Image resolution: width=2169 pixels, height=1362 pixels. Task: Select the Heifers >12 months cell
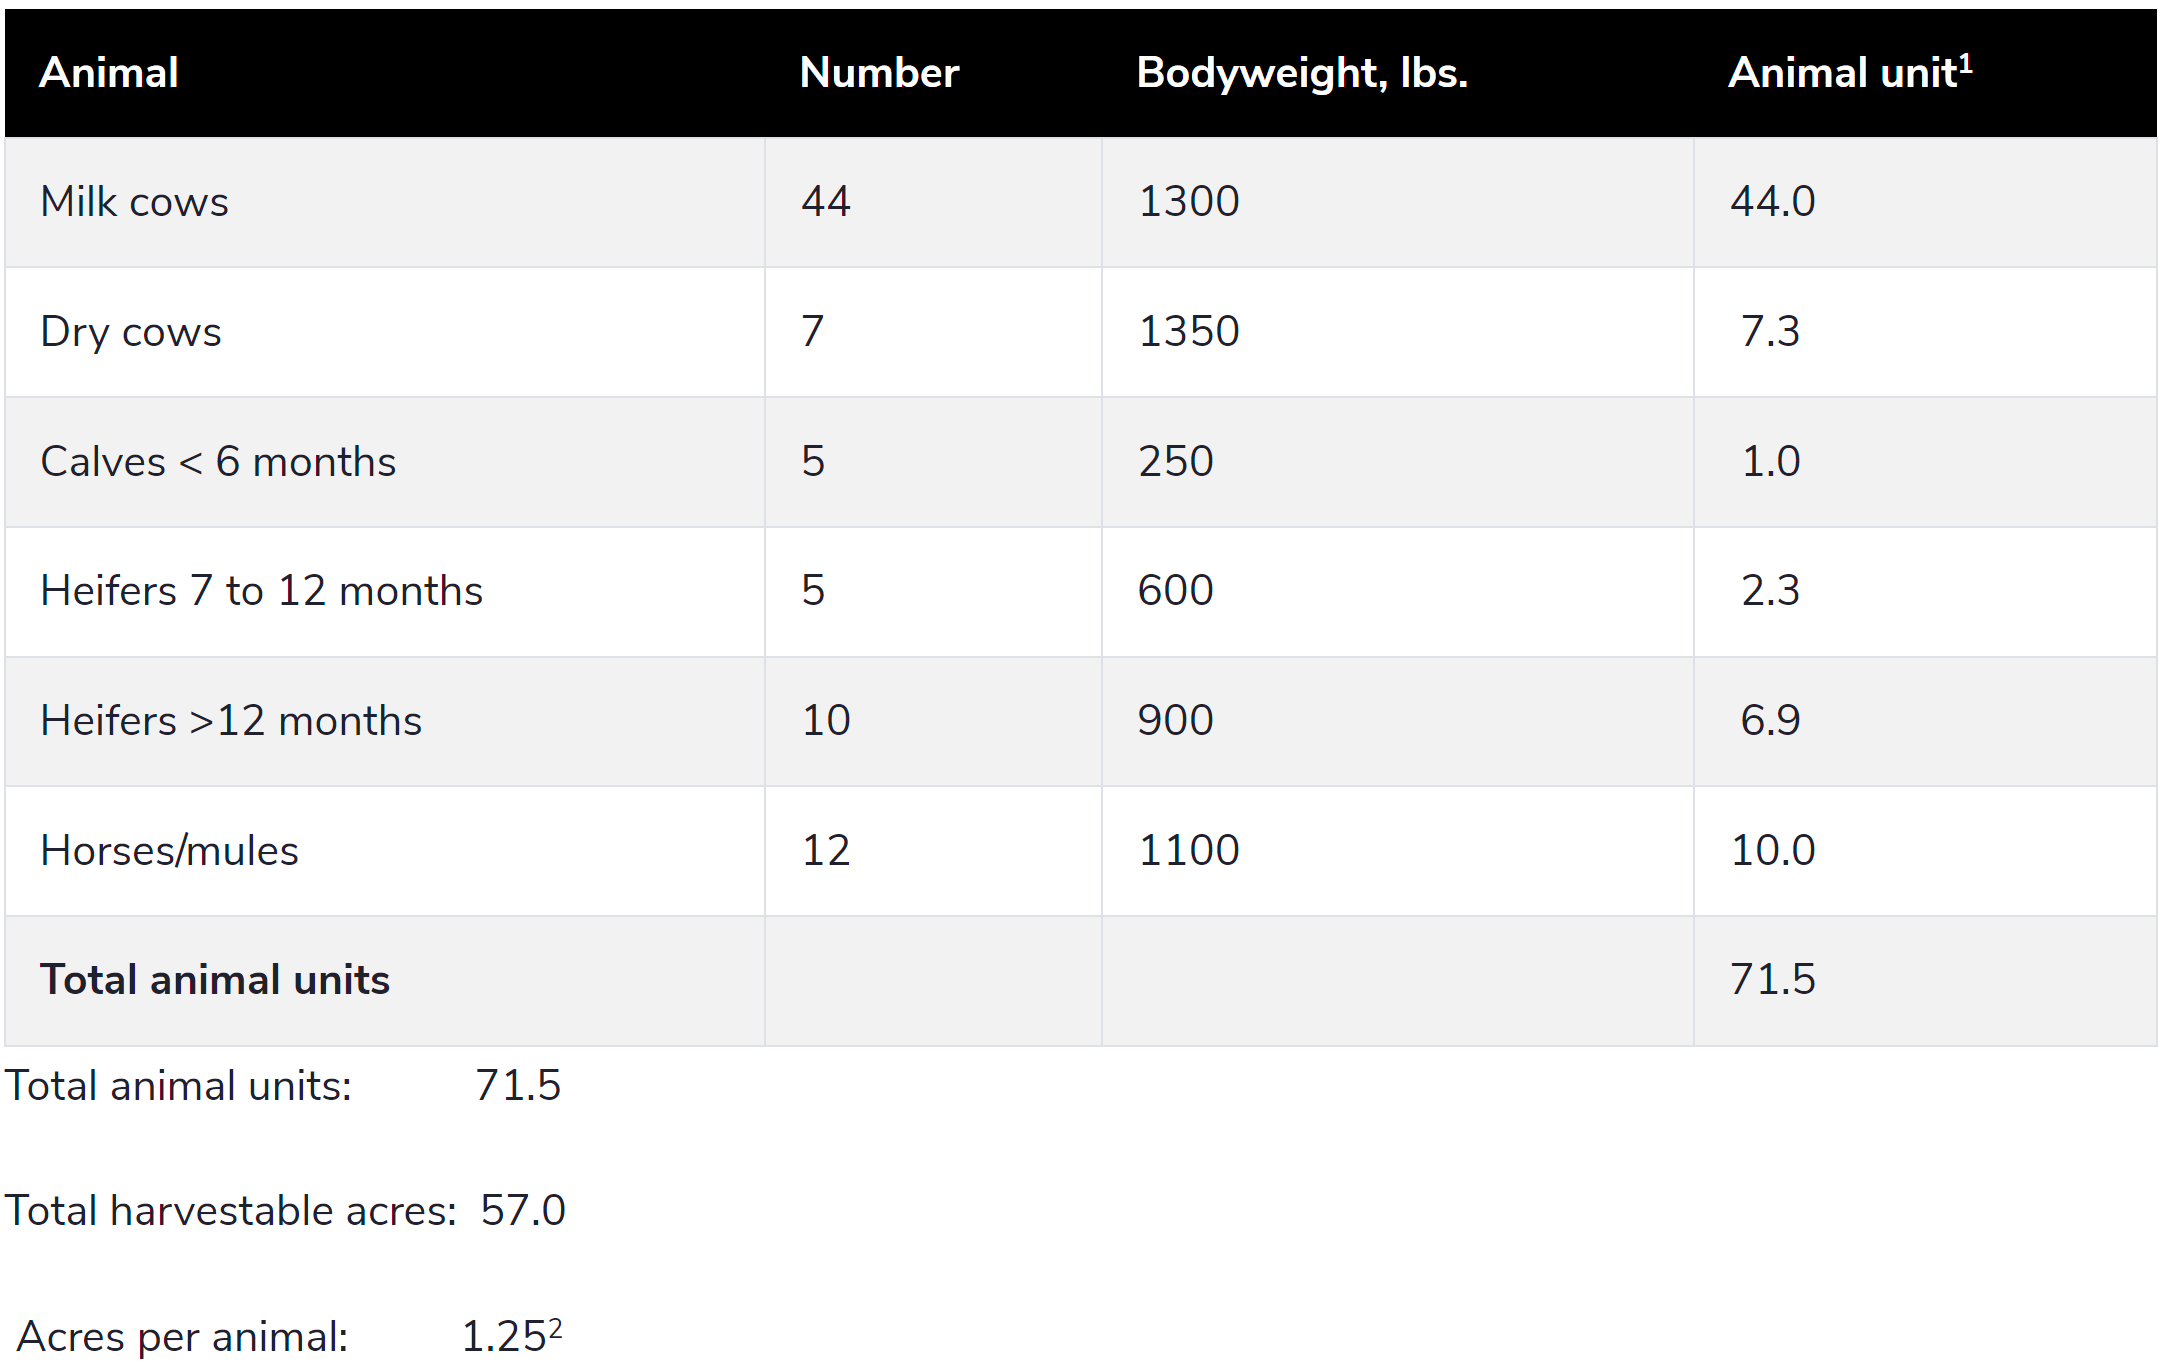(231, 721)
